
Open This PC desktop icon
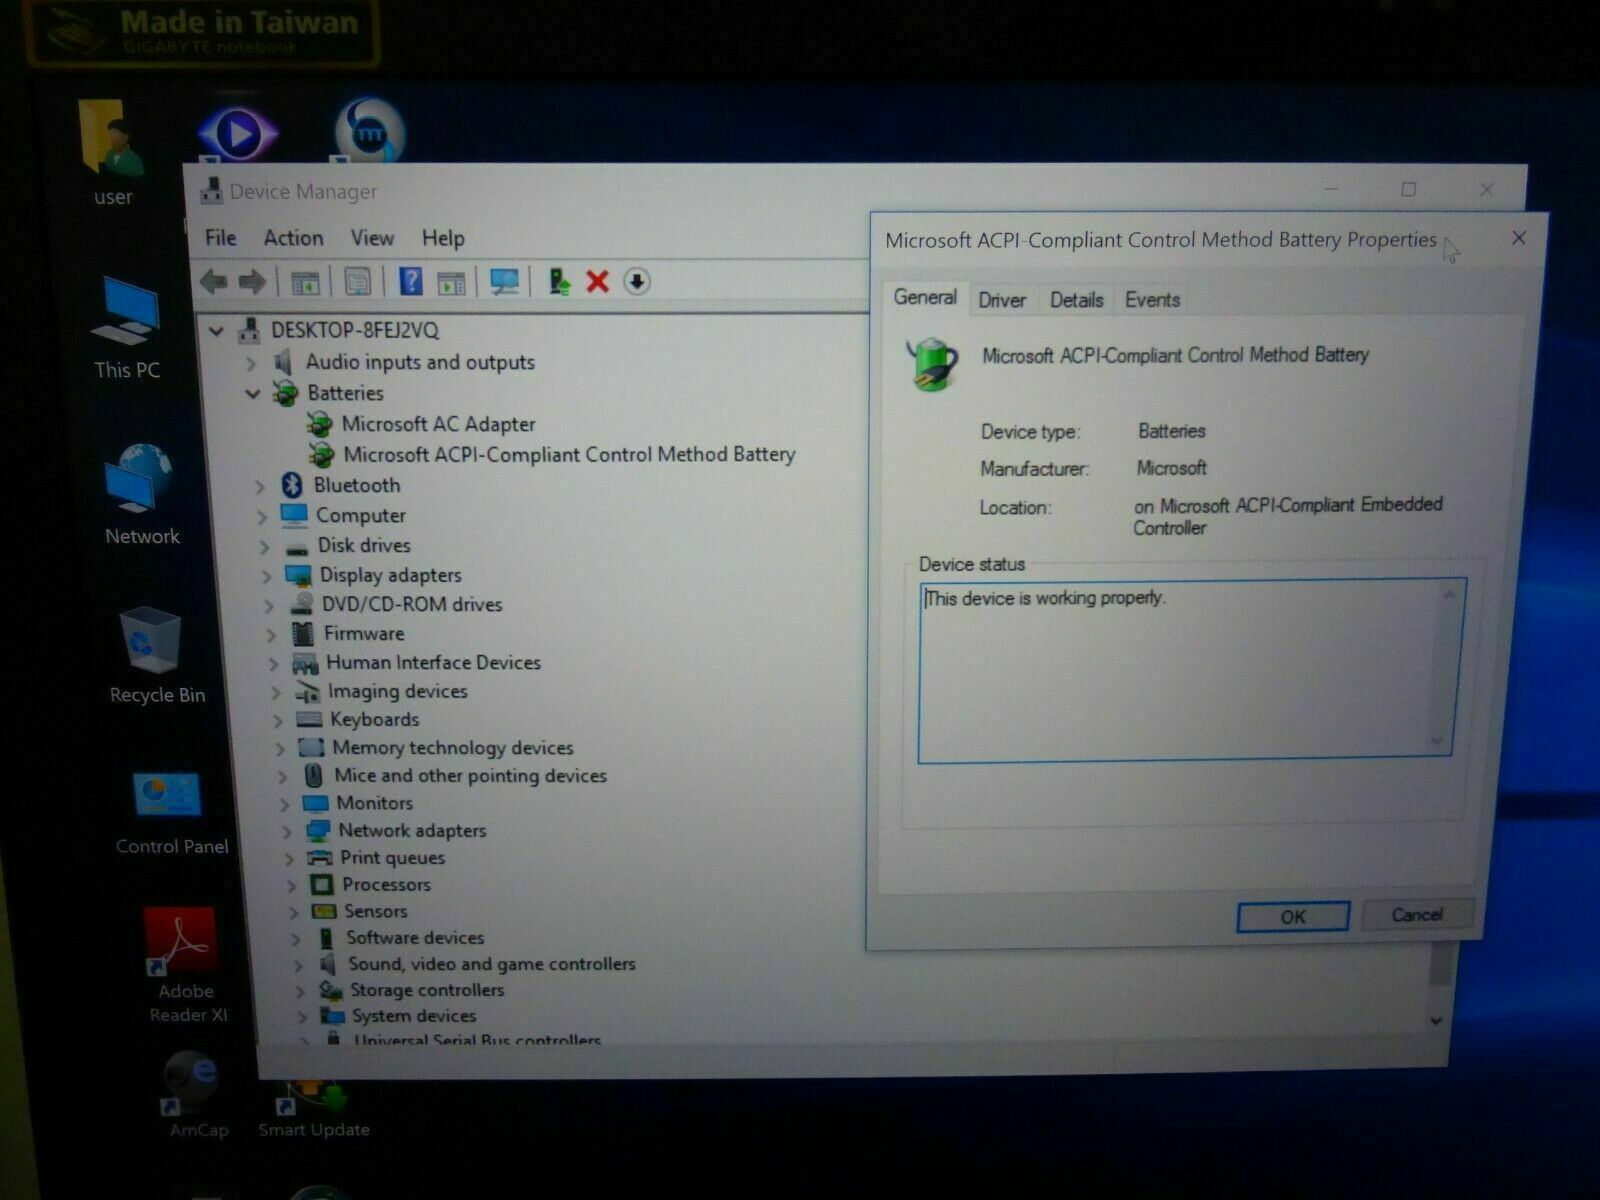[127, 328]
